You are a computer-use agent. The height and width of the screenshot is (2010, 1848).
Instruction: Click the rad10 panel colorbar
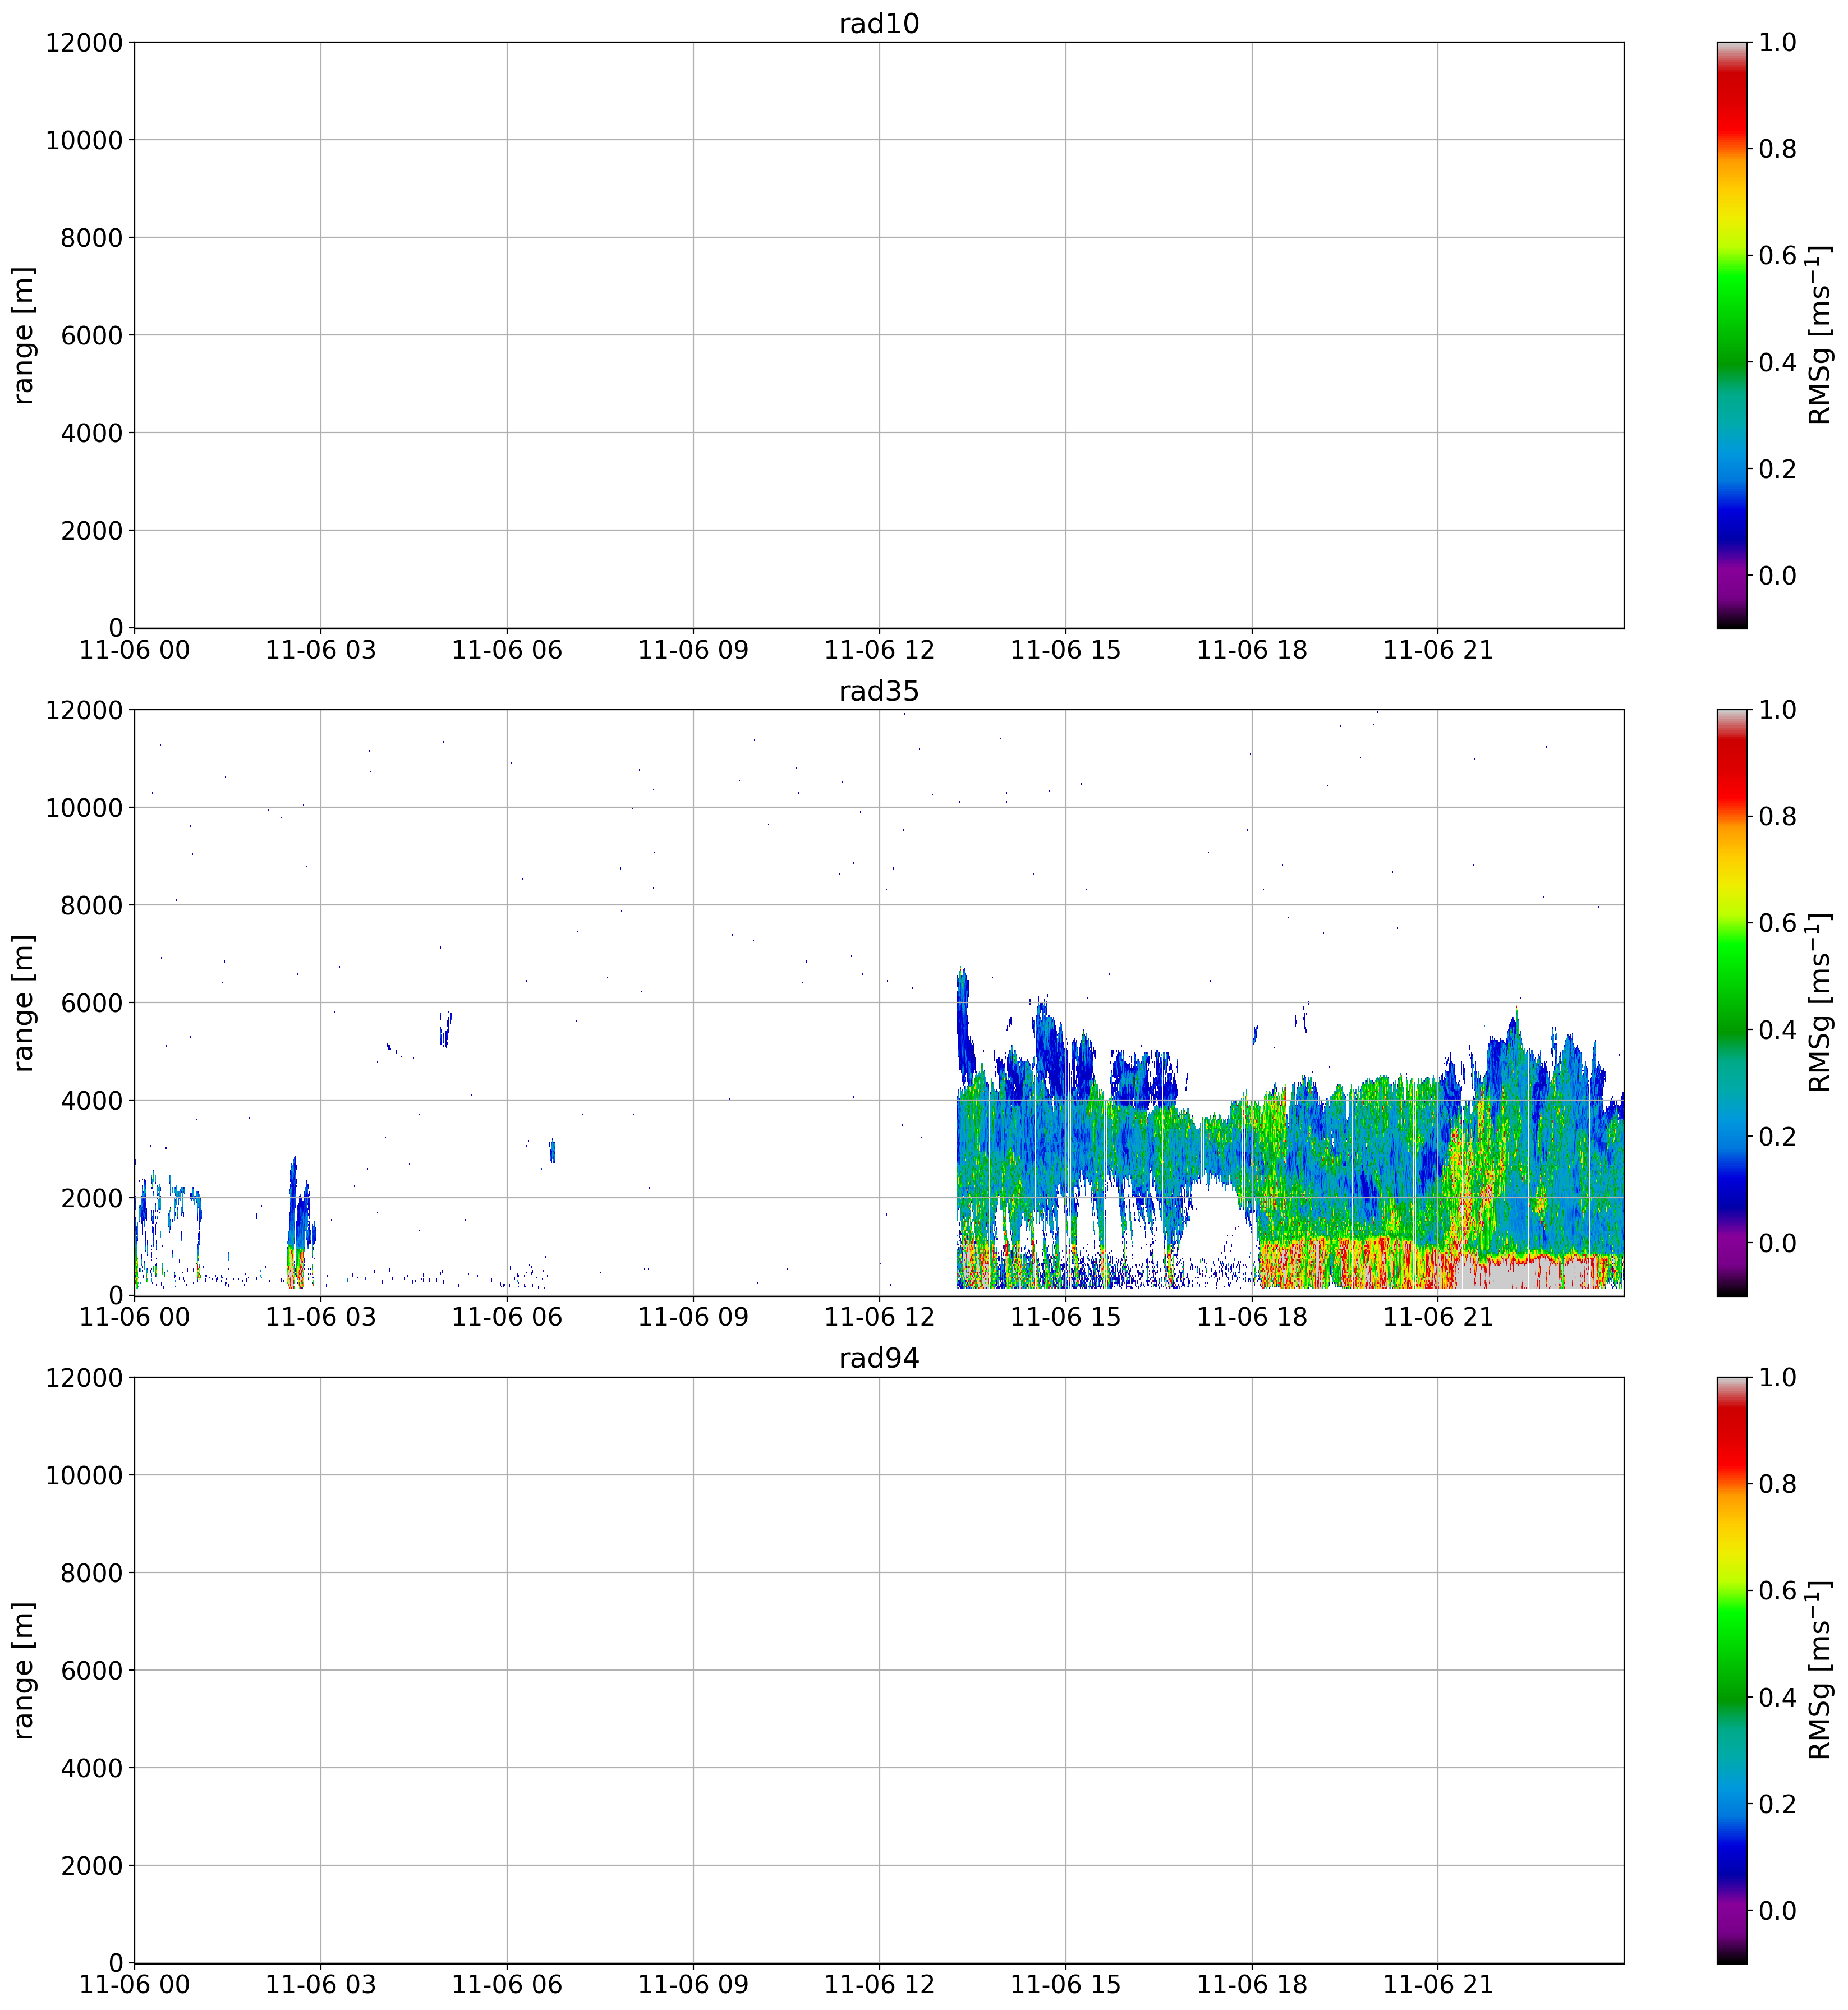tap(1731, 335)
